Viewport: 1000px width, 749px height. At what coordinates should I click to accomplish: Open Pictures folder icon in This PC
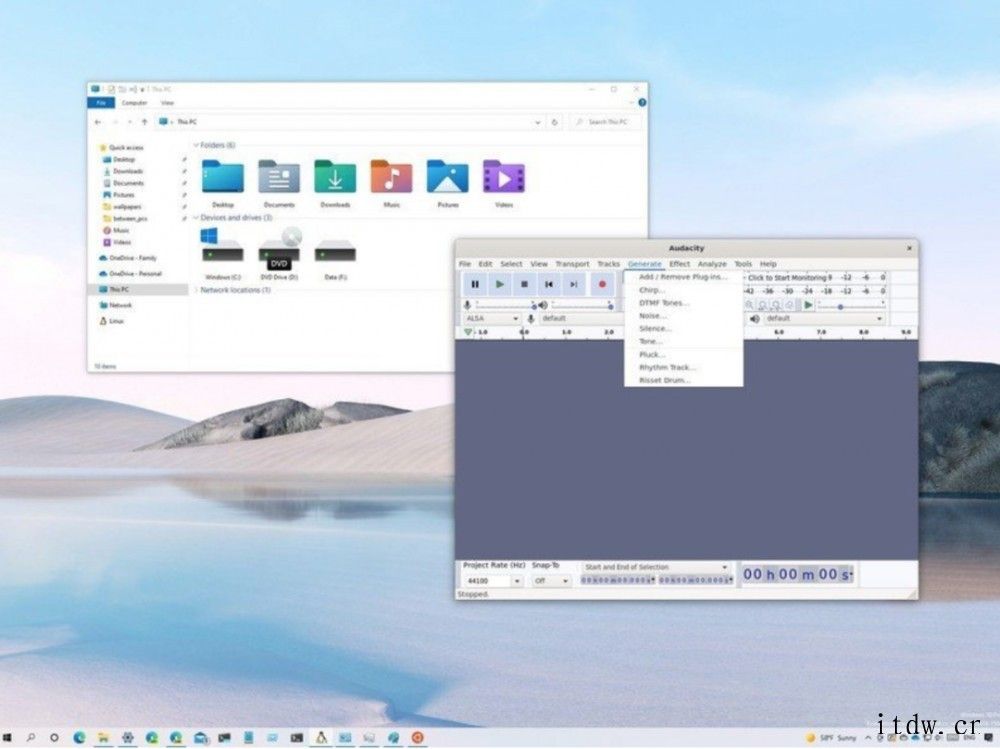coord(447,177)
